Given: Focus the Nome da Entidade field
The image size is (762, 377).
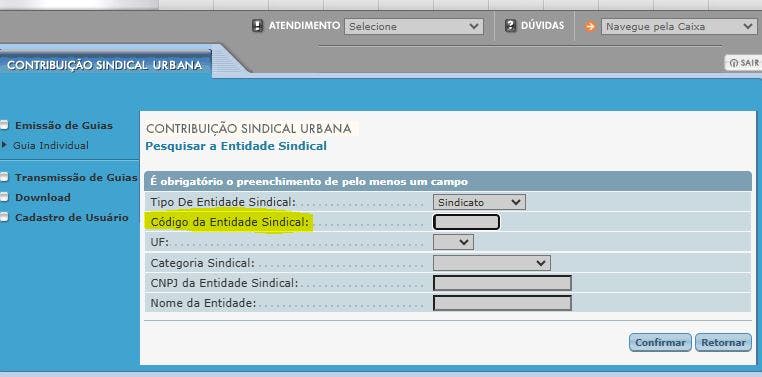Looking at the screenshot, I should click(502, 303).
